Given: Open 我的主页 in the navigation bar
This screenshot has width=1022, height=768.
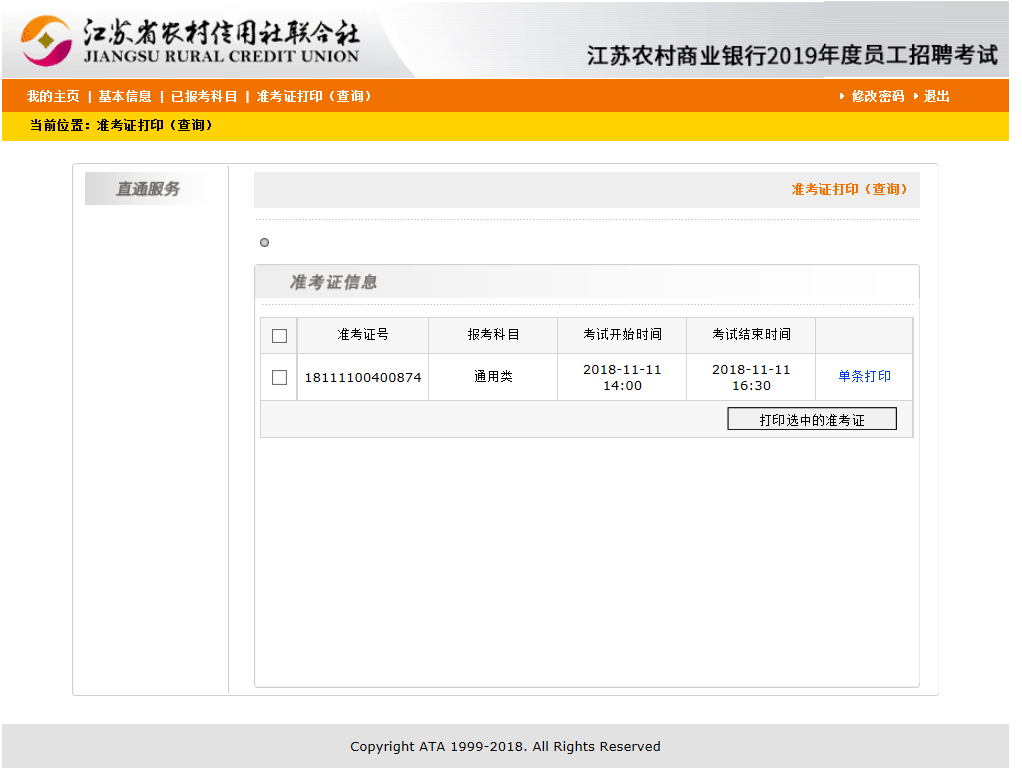Looking at the screenshot, I should 53,96.
